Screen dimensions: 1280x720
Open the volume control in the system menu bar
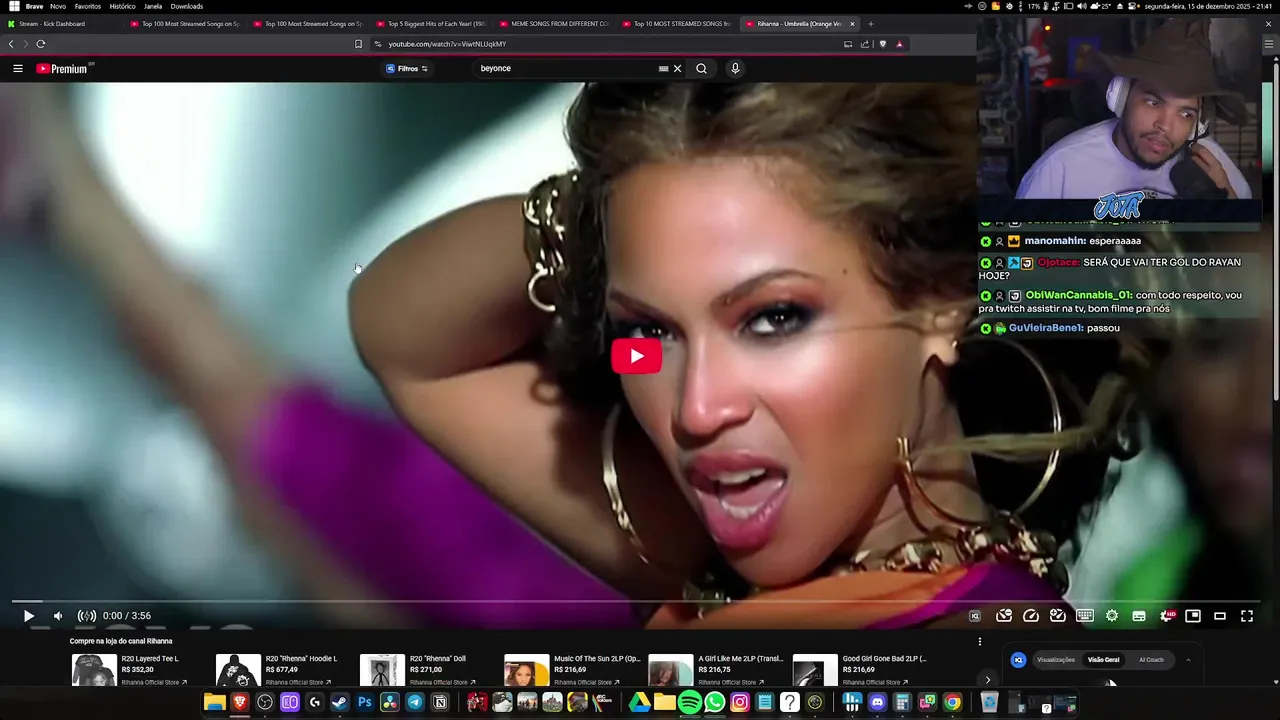1083,6
